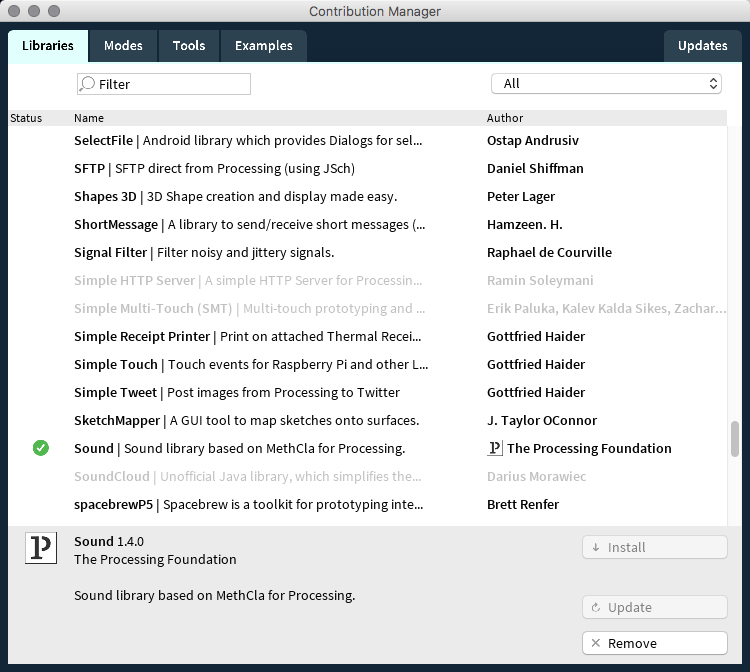Click the large Processing logo in details panel
The width and height of the screenshot is (750, 672).
pos(41,548)
